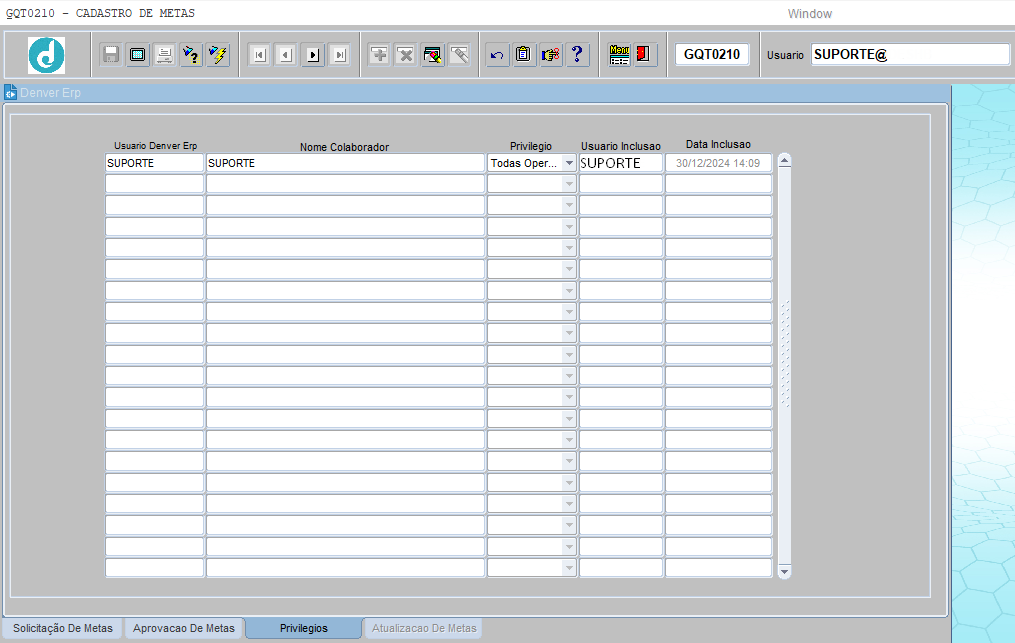
Task: Click the Execute Query lightning icon
Action: tap(218, 54)
